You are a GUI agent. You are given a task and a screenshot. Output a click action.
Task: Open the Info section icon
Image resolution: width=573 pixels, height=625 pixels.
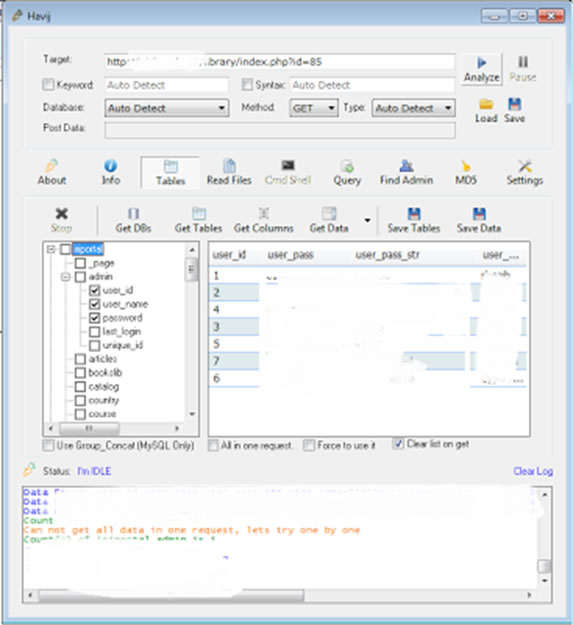[x=110, y=166]
